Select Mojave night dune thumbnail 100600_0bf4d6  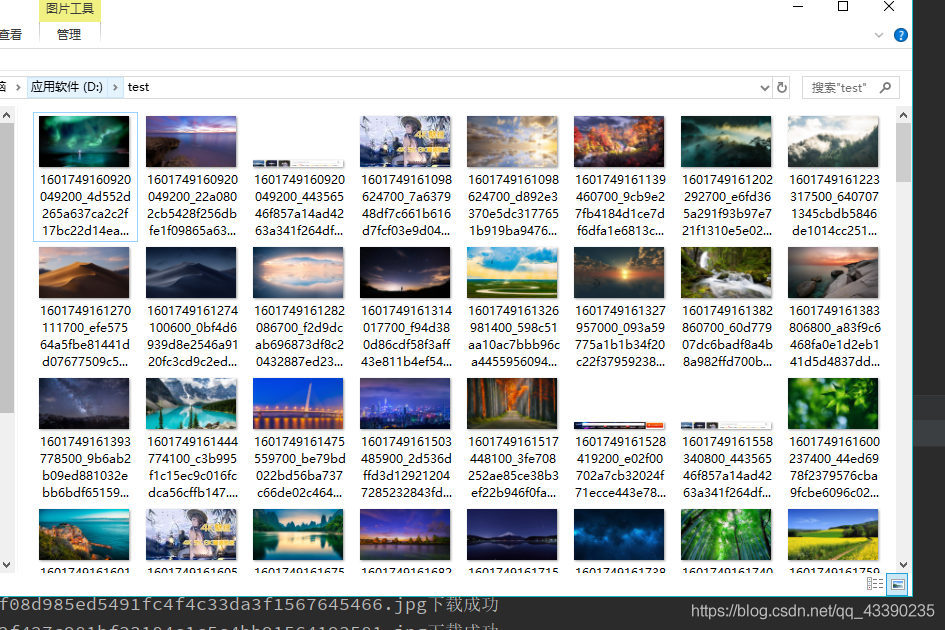click(x=191, y=272)
